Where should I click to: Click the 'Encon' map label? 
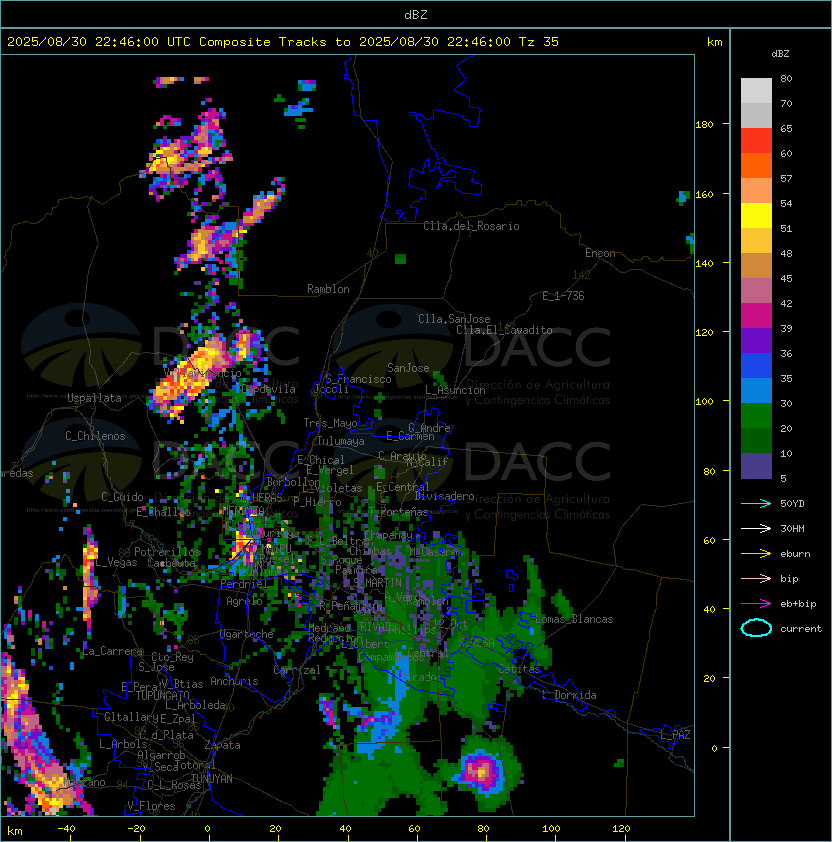pos(600,253)
